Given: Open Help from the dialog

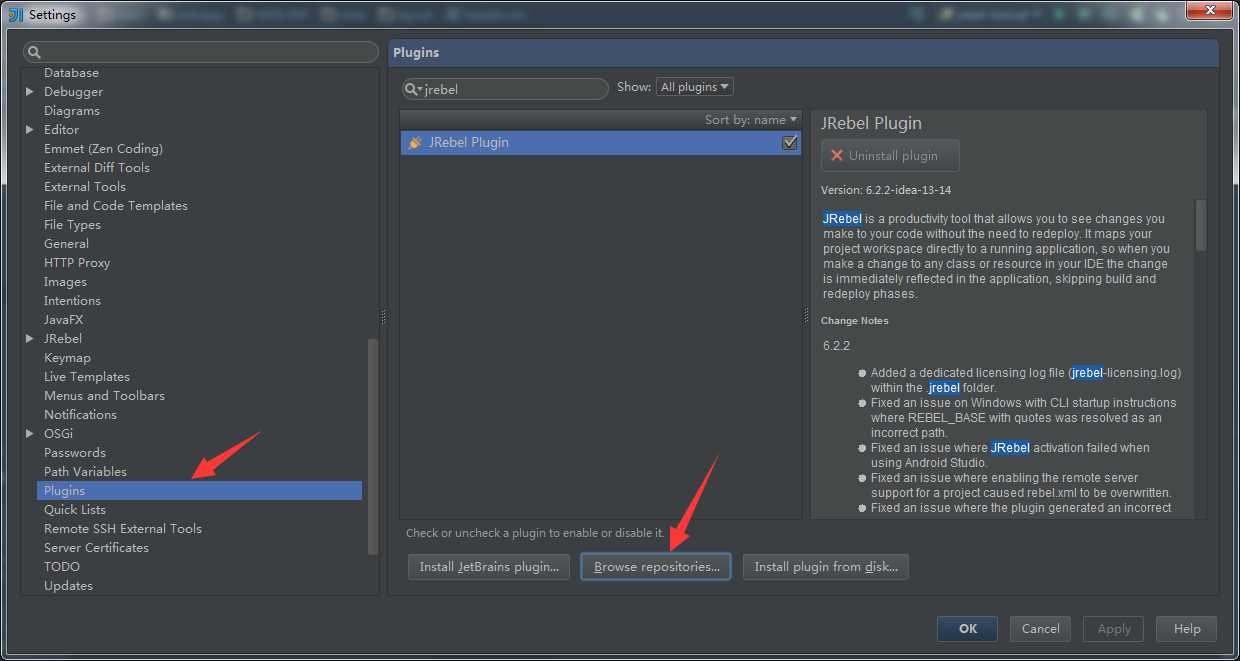Looking at the screenshot, I should pos(1187,629).
